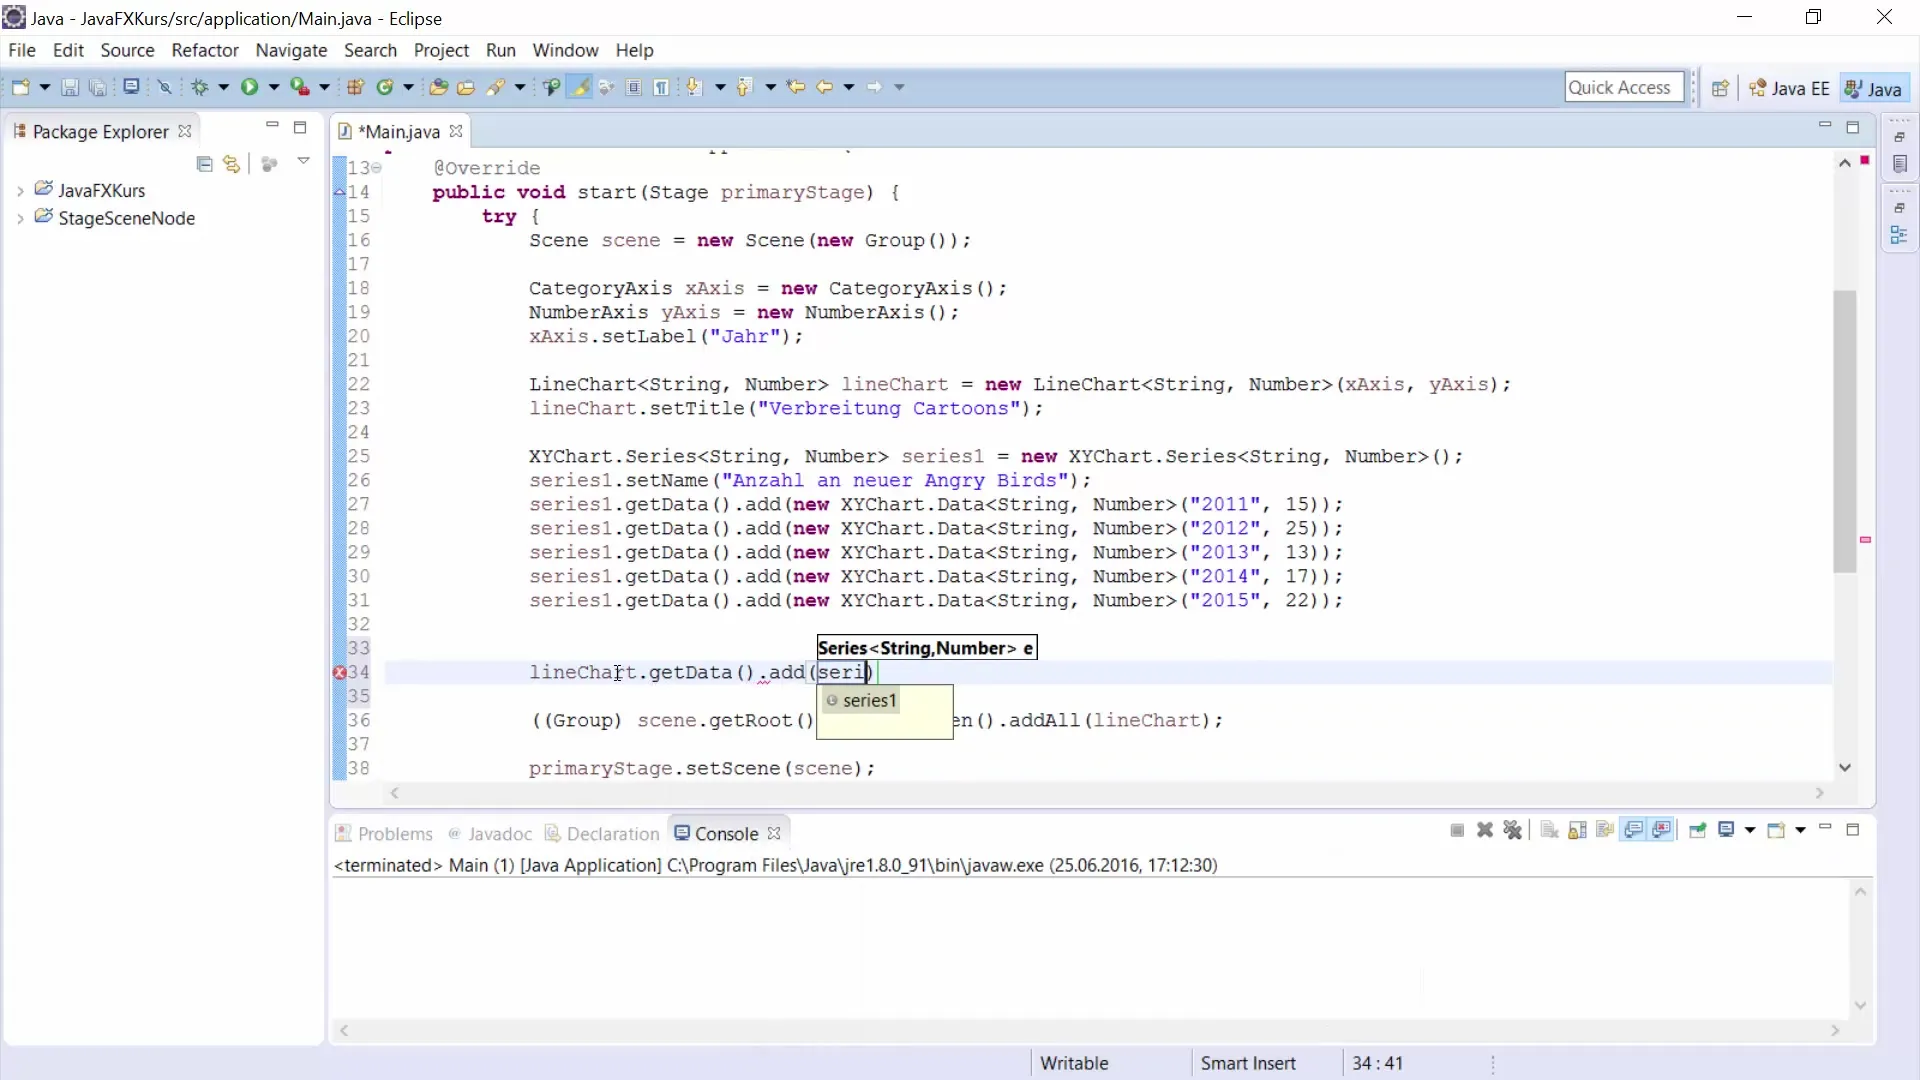The image size is (1920, 1080).
Task: Toggle Show Whitespace Characters icon
Action: (662, 88)
